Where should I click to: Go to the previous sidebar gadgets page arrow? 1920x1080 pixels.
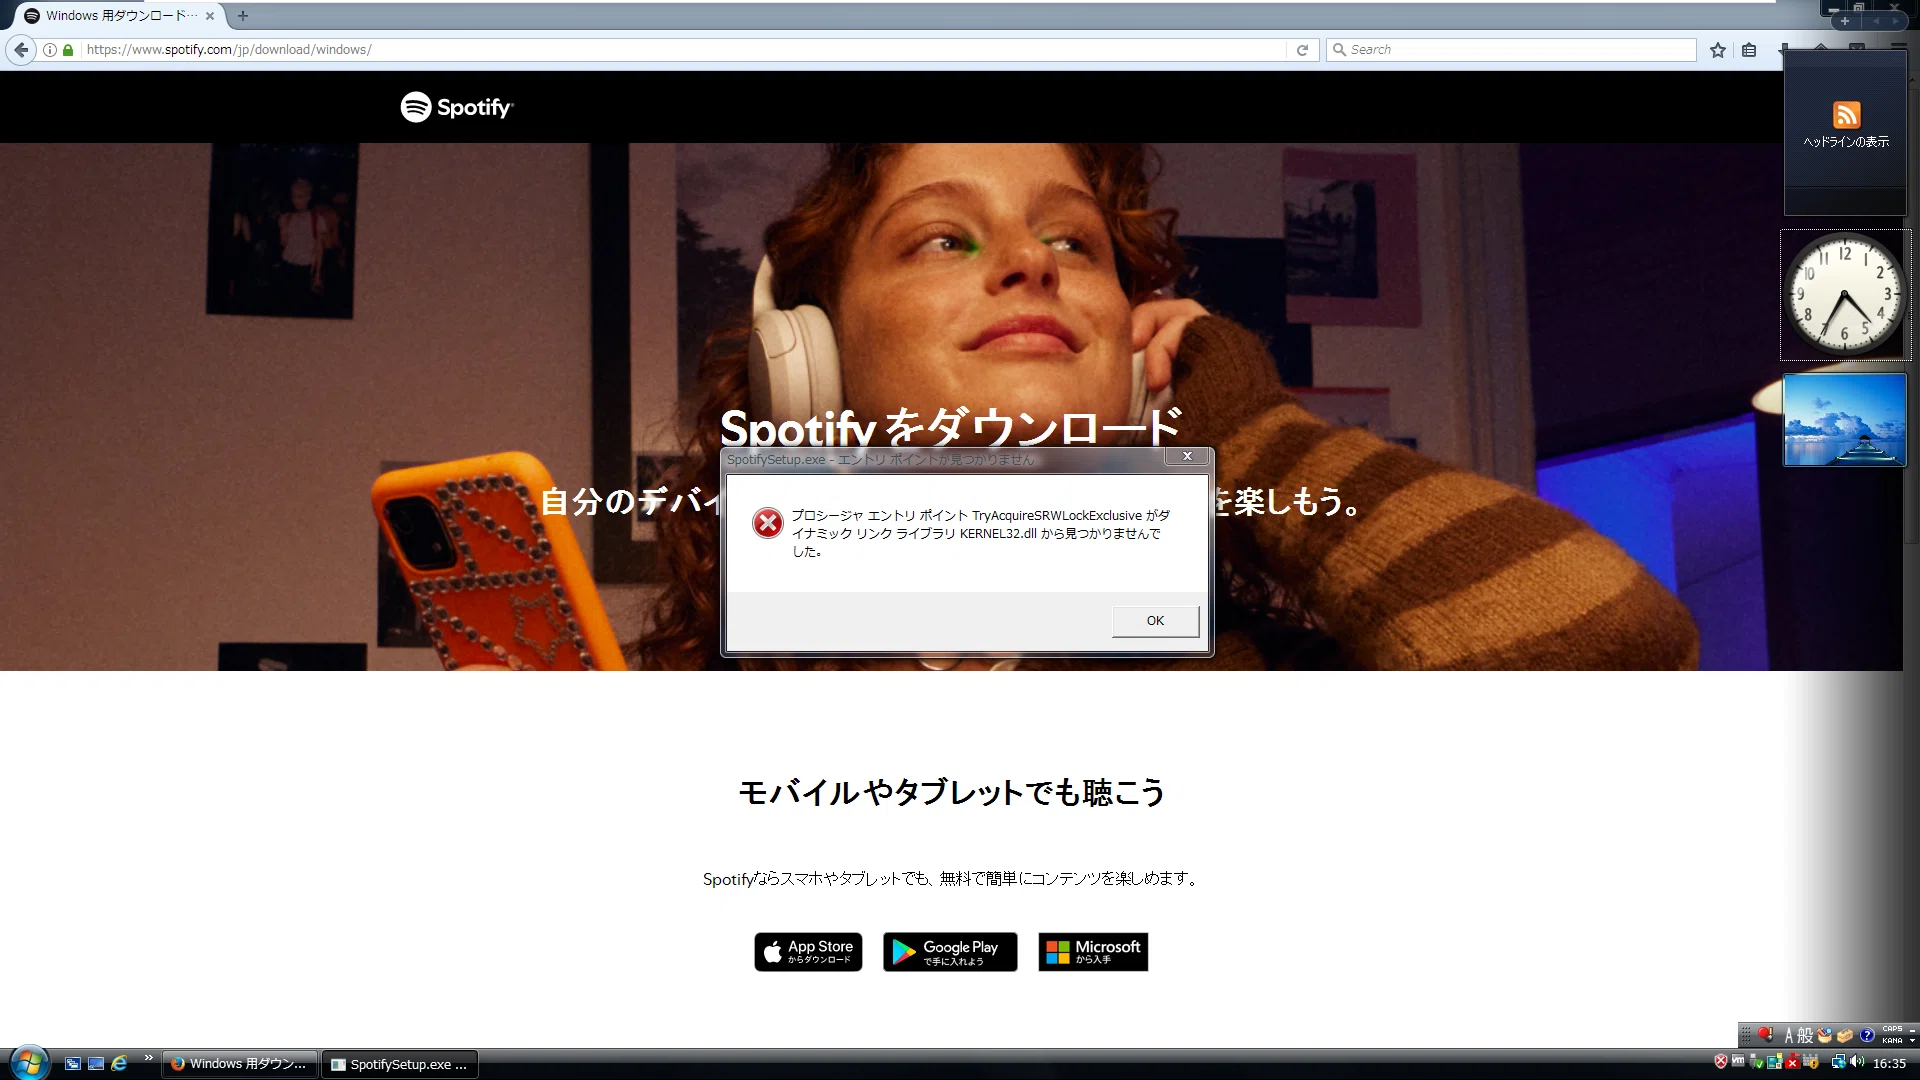1876,21
